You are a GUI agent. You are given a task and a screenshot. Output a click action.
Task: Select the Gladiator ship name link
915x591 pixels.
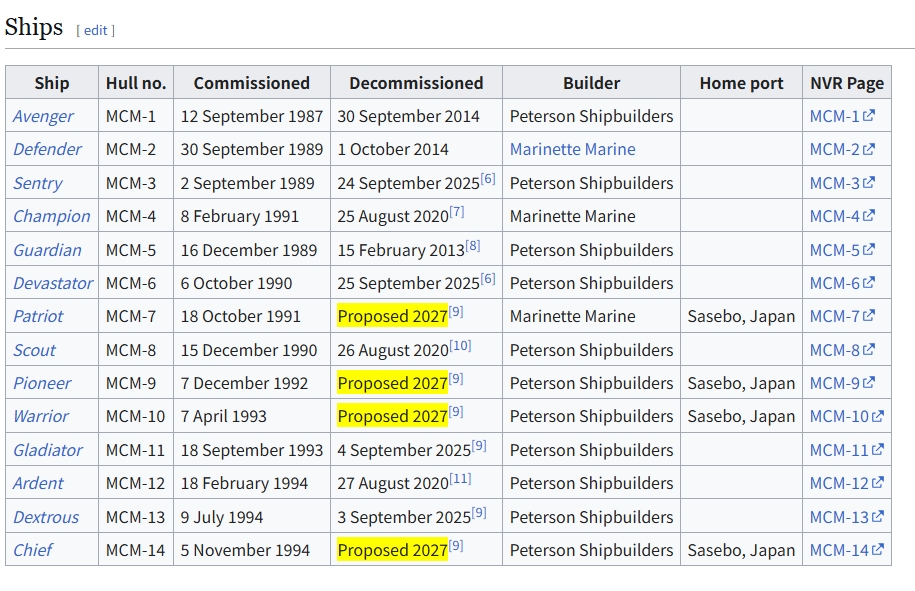(48, 450)
